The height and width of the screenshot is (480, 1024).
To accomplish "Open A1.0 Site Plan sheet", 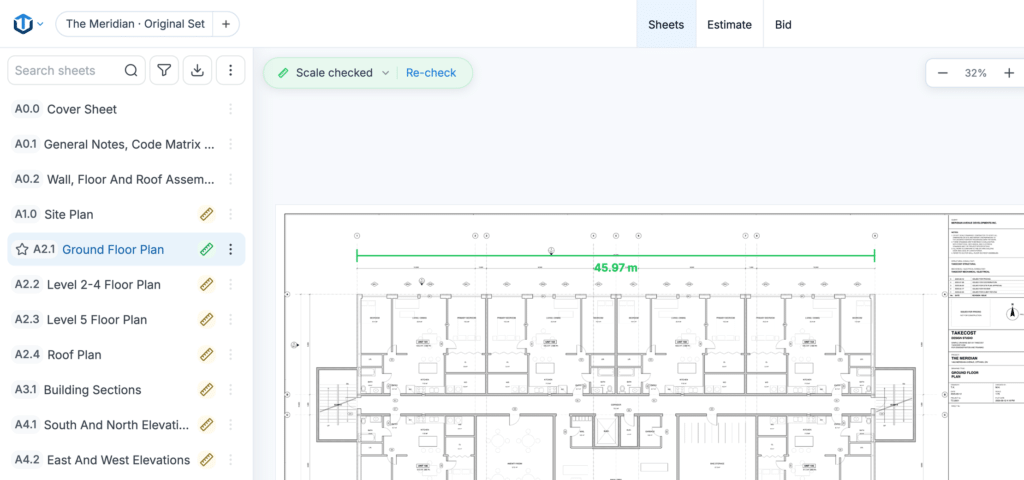I will point(126,214).
